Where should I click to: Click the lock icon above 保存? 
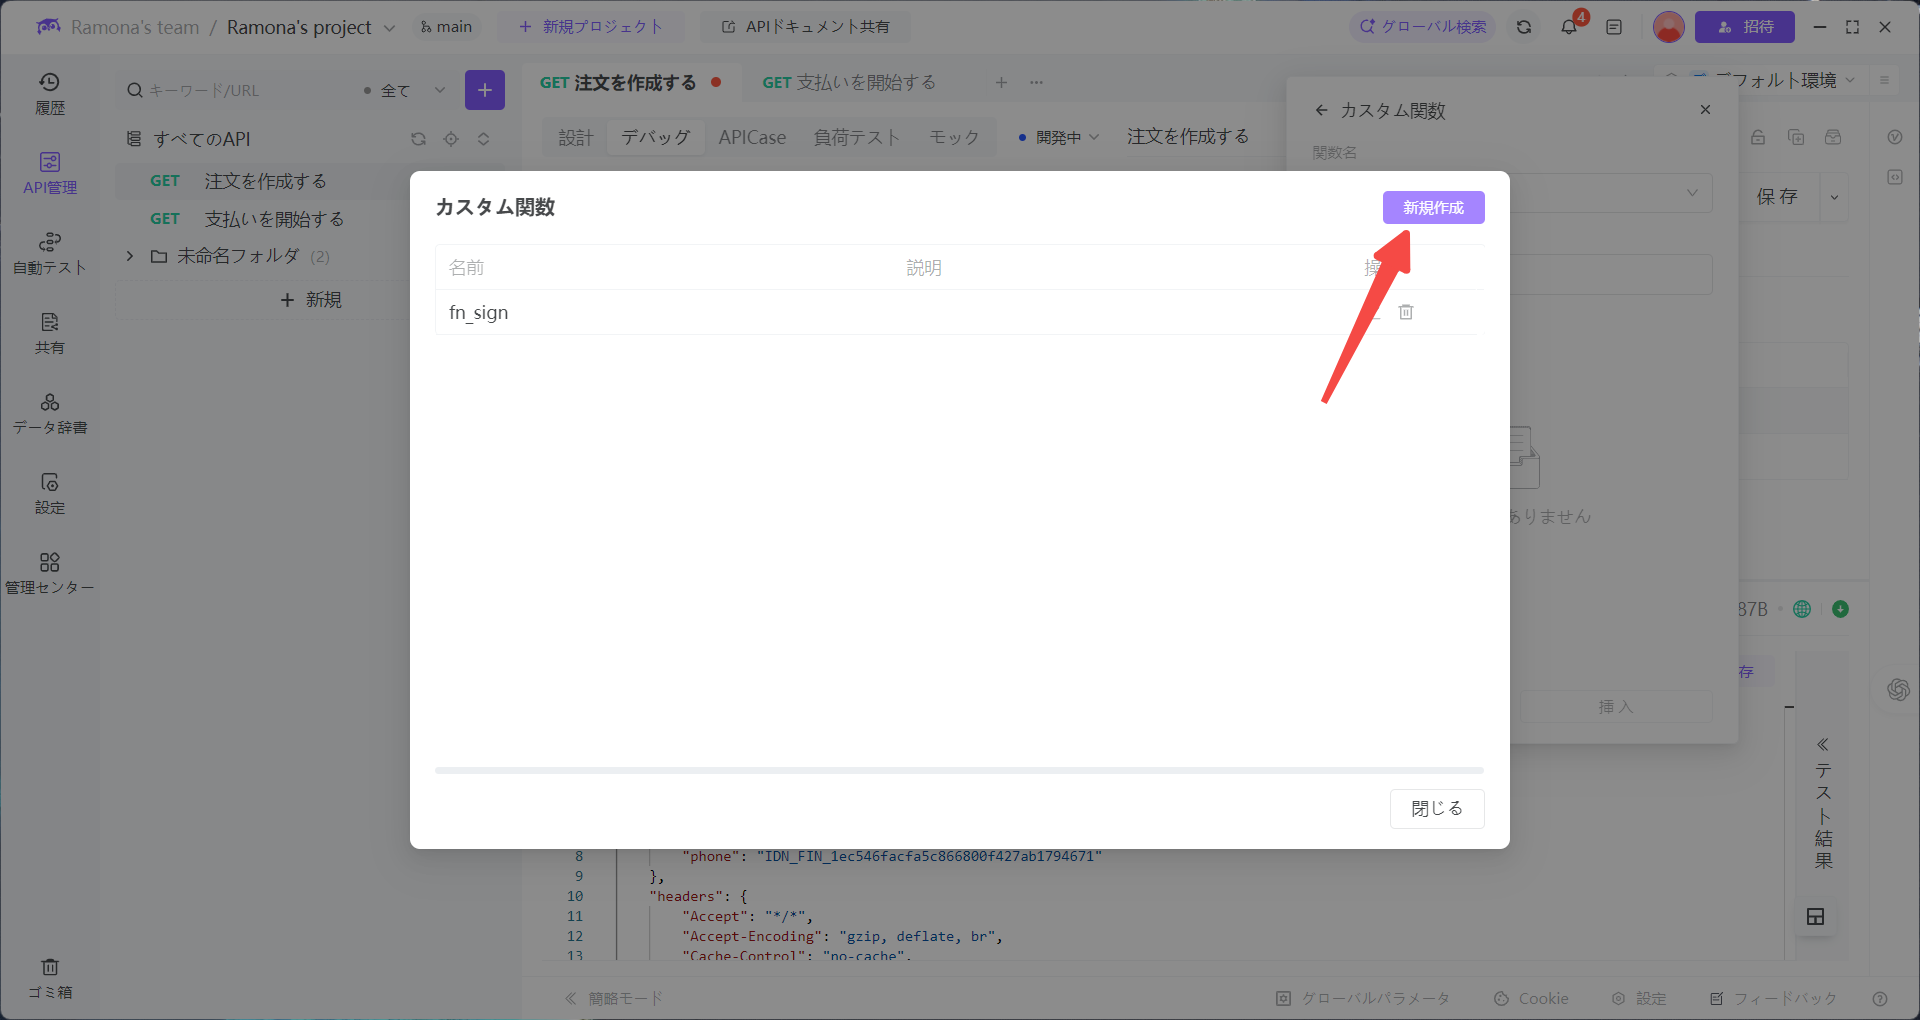pos(1758,137)
